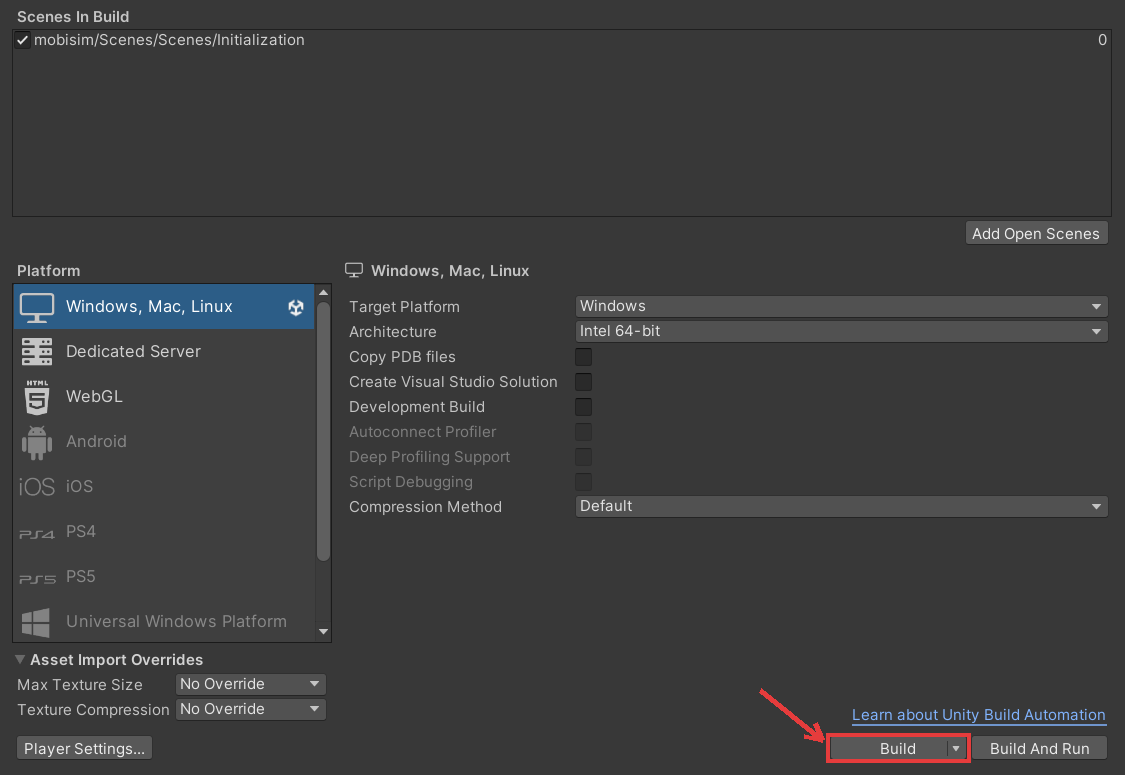
Task: Click Build And Run
Action: (1039, 748)
